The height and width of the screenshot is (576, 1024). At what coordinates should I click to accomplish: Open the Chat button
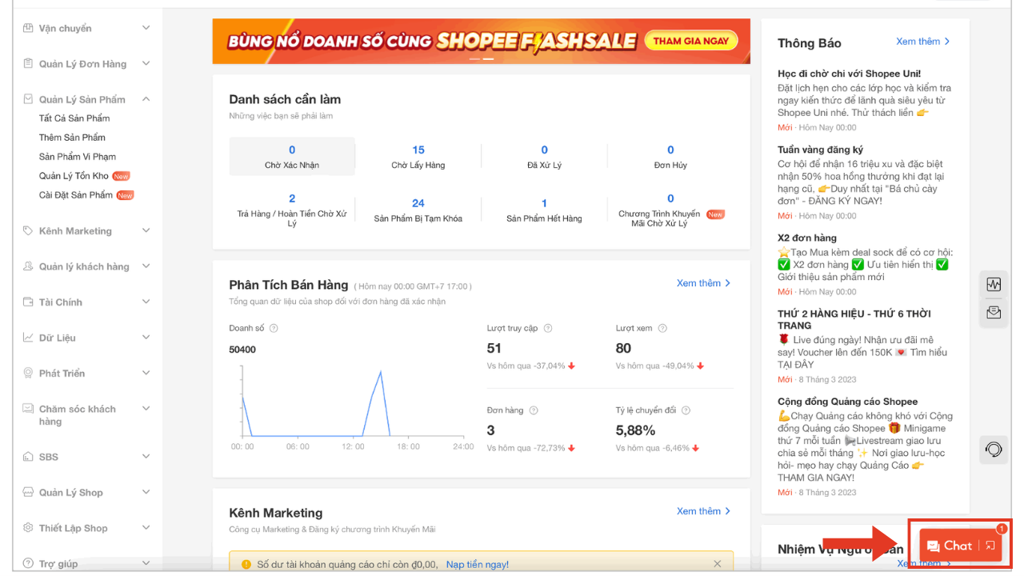(949, 545)
